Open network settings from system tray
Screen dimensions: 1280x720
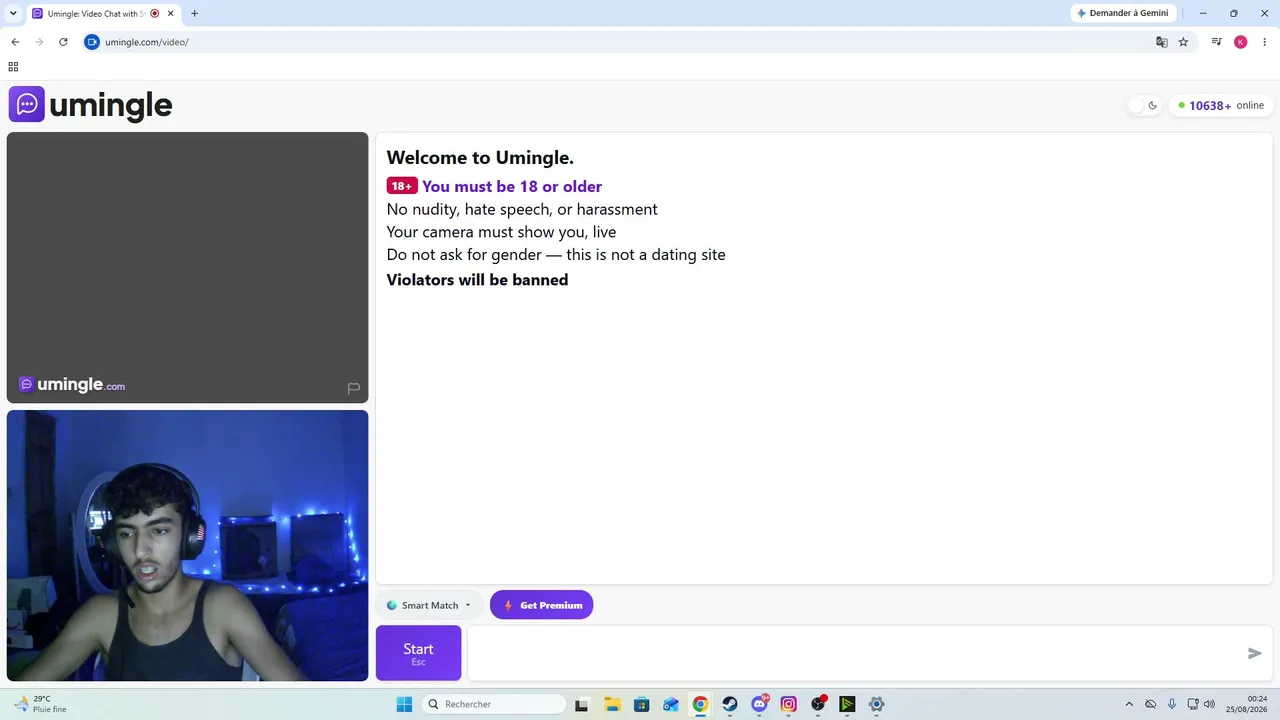1193,704
